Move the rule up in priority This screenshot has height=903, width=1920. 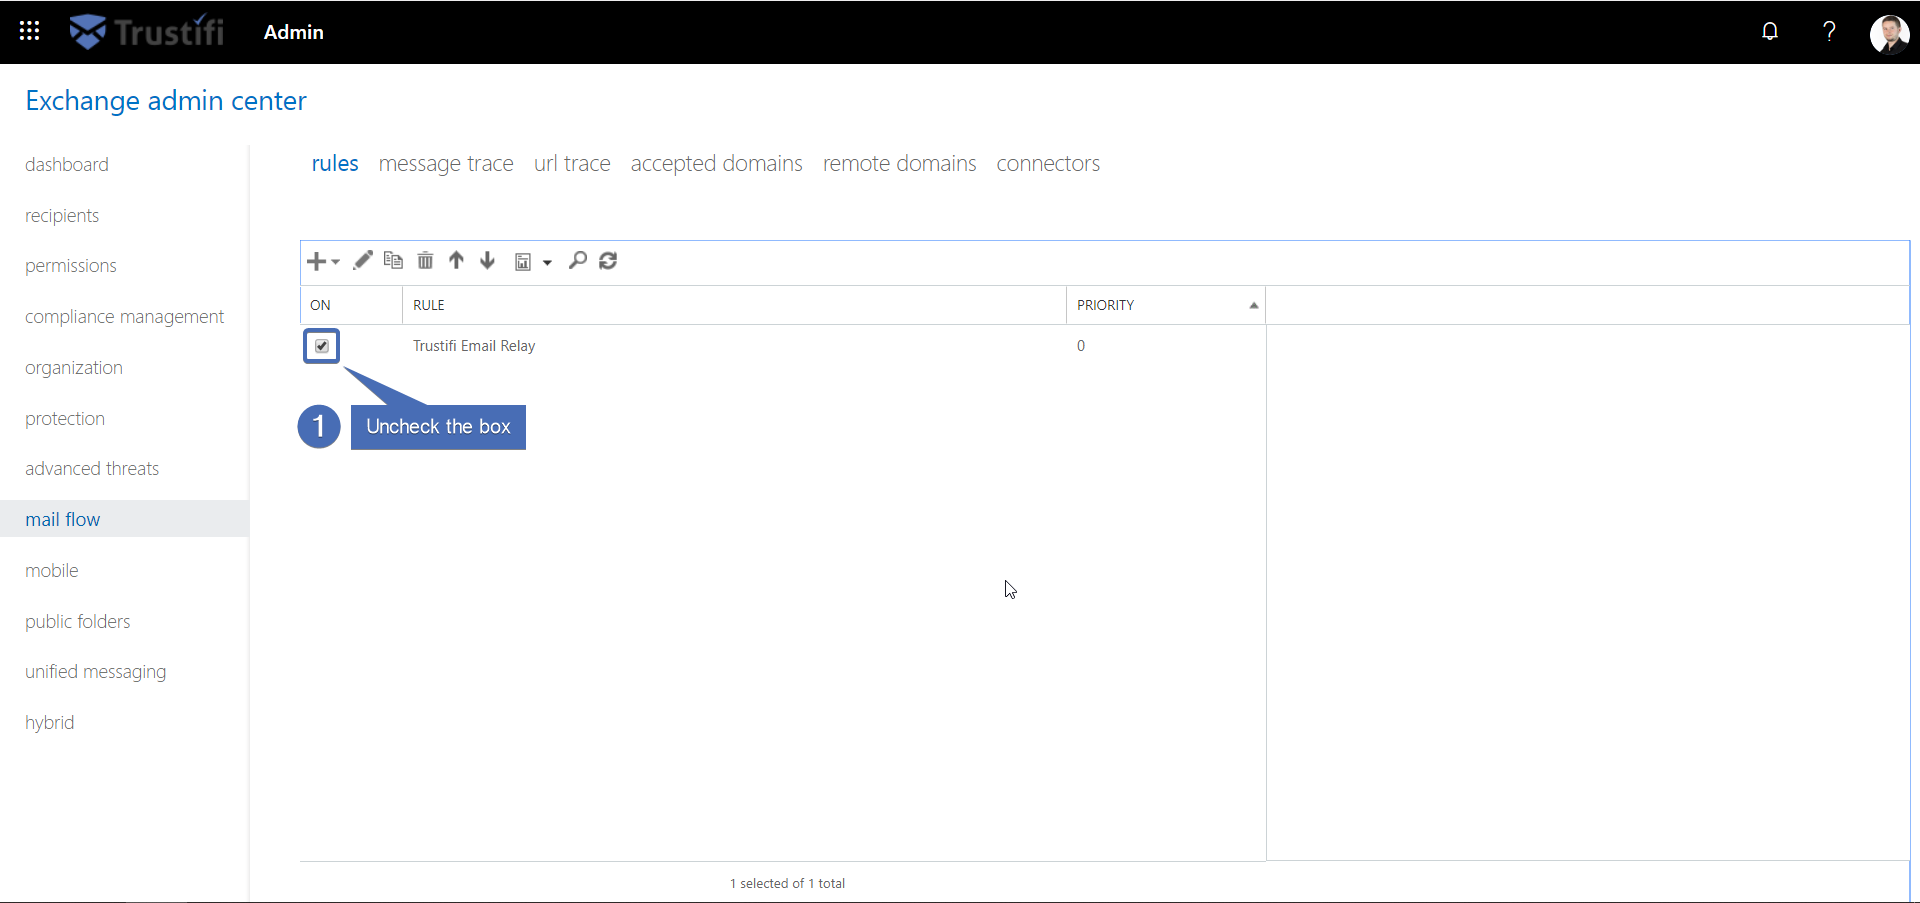456,261
